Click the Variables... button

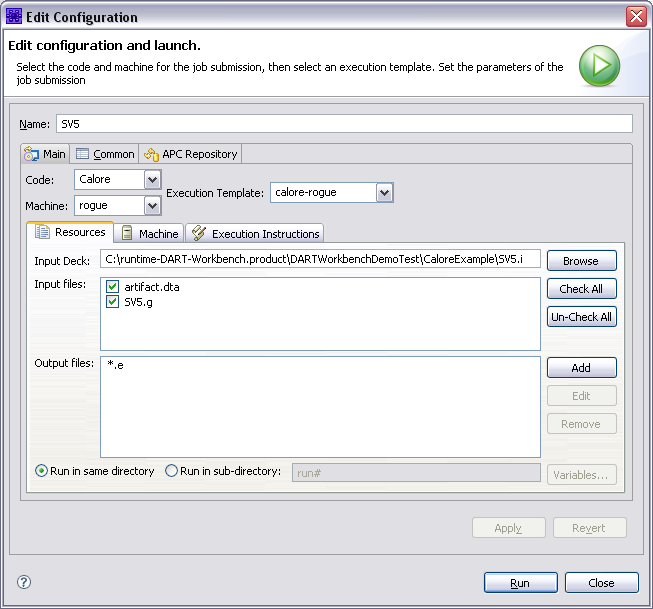[x=581, y=475]
